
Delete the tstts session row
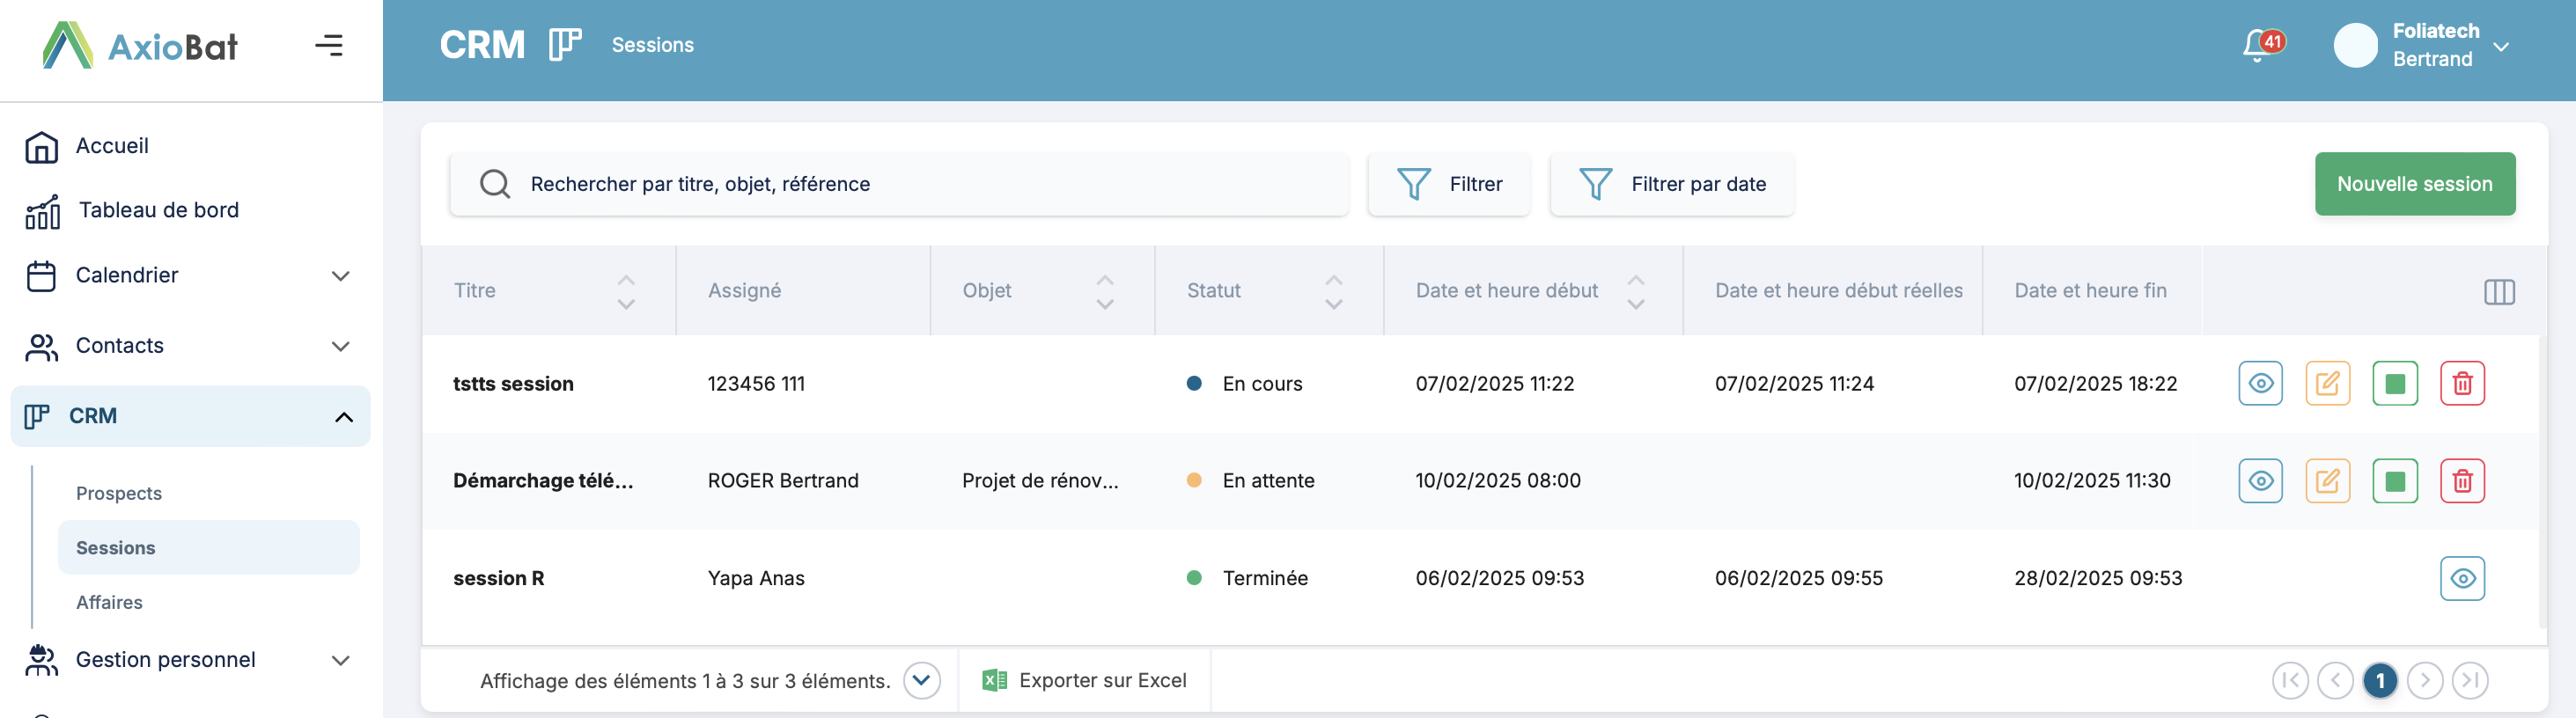2461,384
